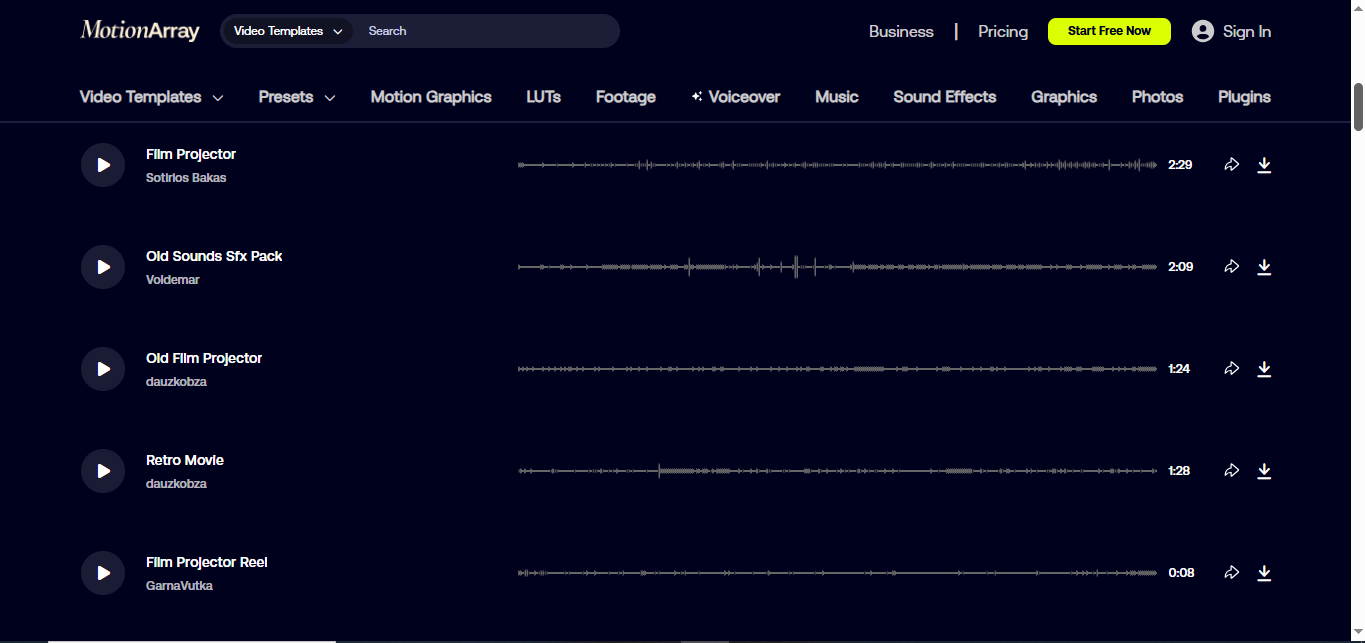Toggle playback on Film Projector Reel
Viewport: 1365px width, 643px height.
point(103,572)
